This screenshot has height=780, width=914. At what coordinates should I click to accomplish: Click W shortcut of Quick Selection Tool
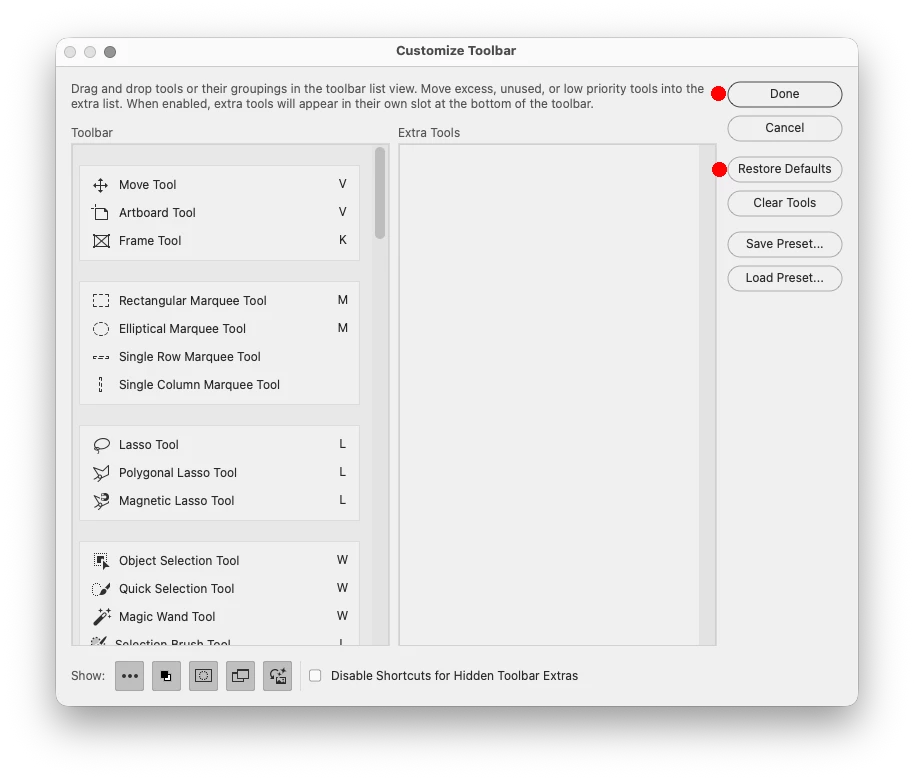pos(343,588)
